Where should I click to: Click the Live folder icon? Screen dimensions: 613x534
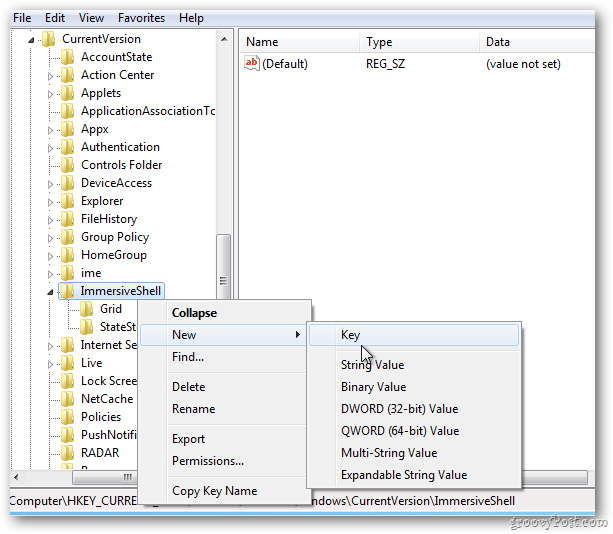coord(68,363)
